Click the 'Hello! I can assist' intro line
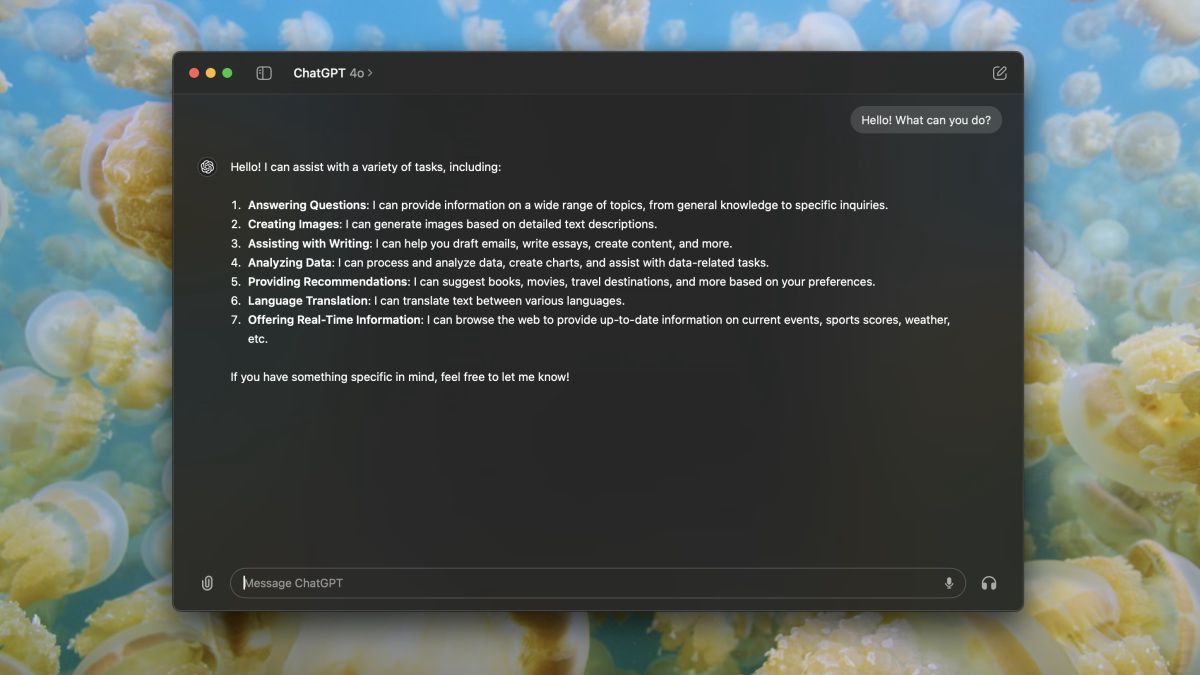This screenshot has width=1200, height=675. click(366, 167)
